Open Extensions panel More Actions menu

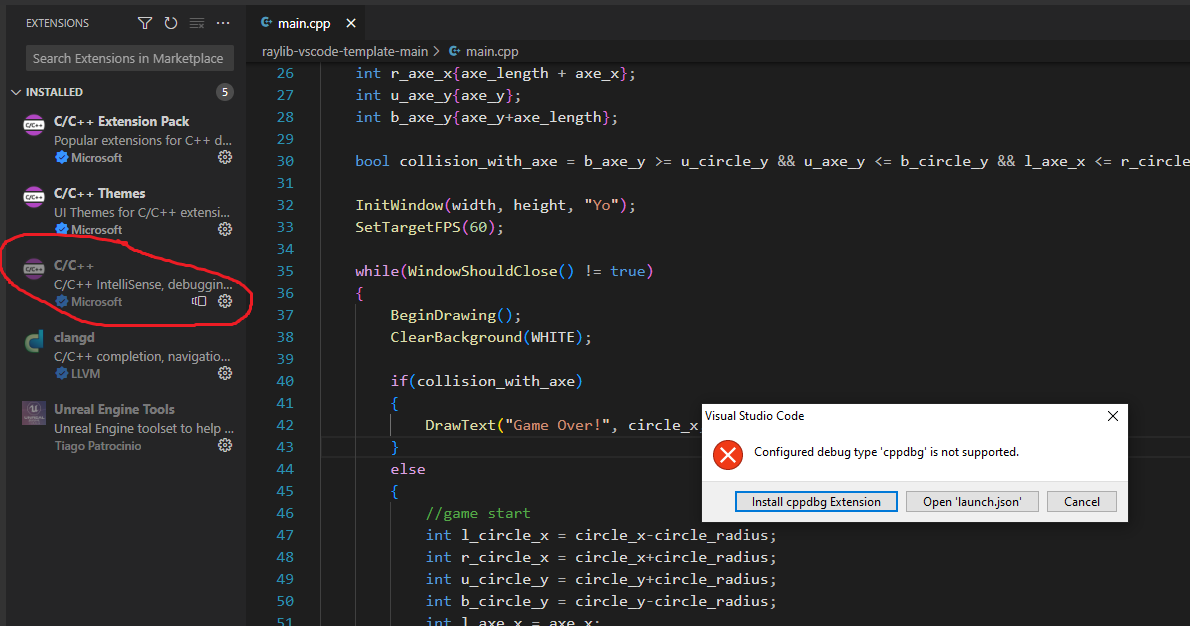coord(222,22)
